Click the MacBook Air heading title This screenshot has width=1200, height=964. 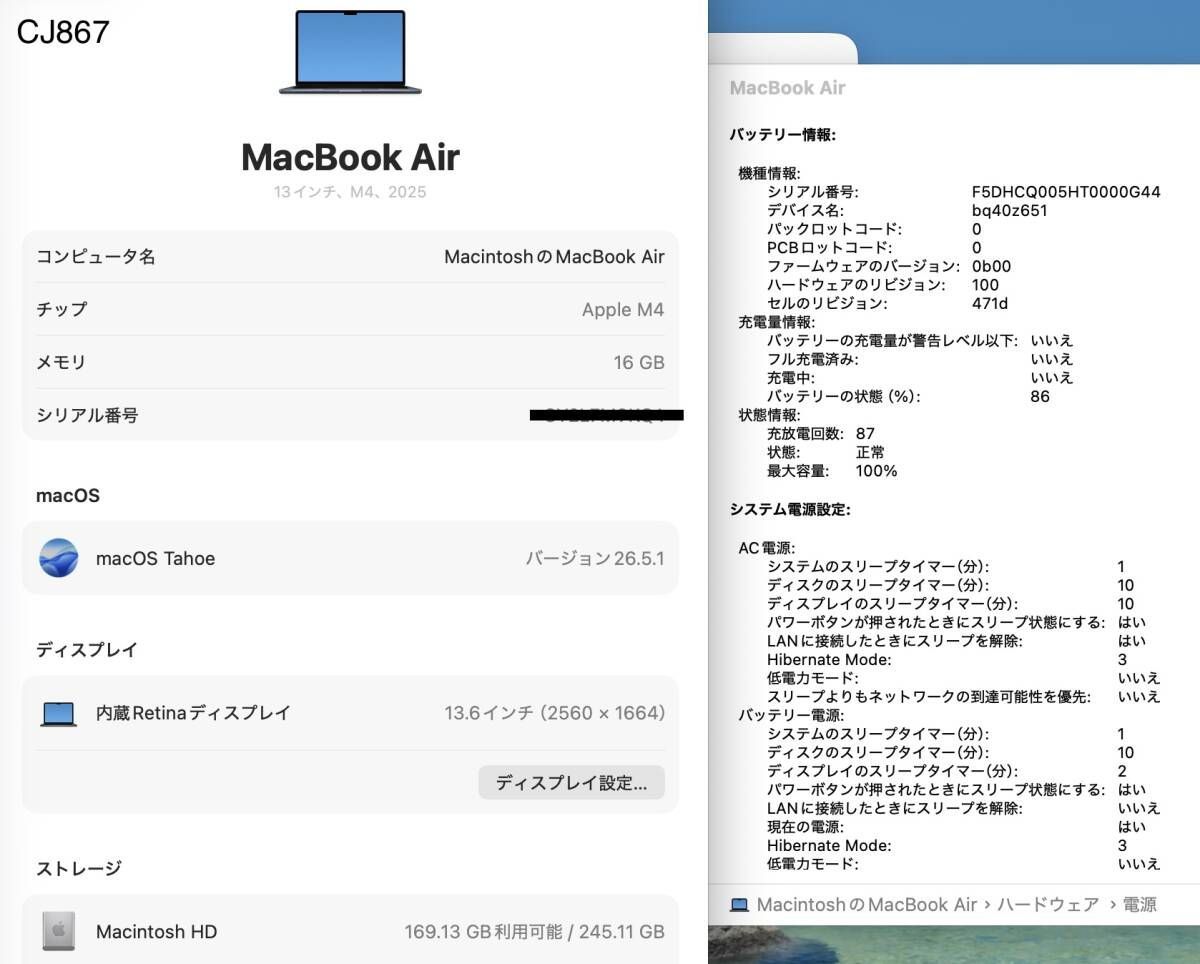coord(350,157)
